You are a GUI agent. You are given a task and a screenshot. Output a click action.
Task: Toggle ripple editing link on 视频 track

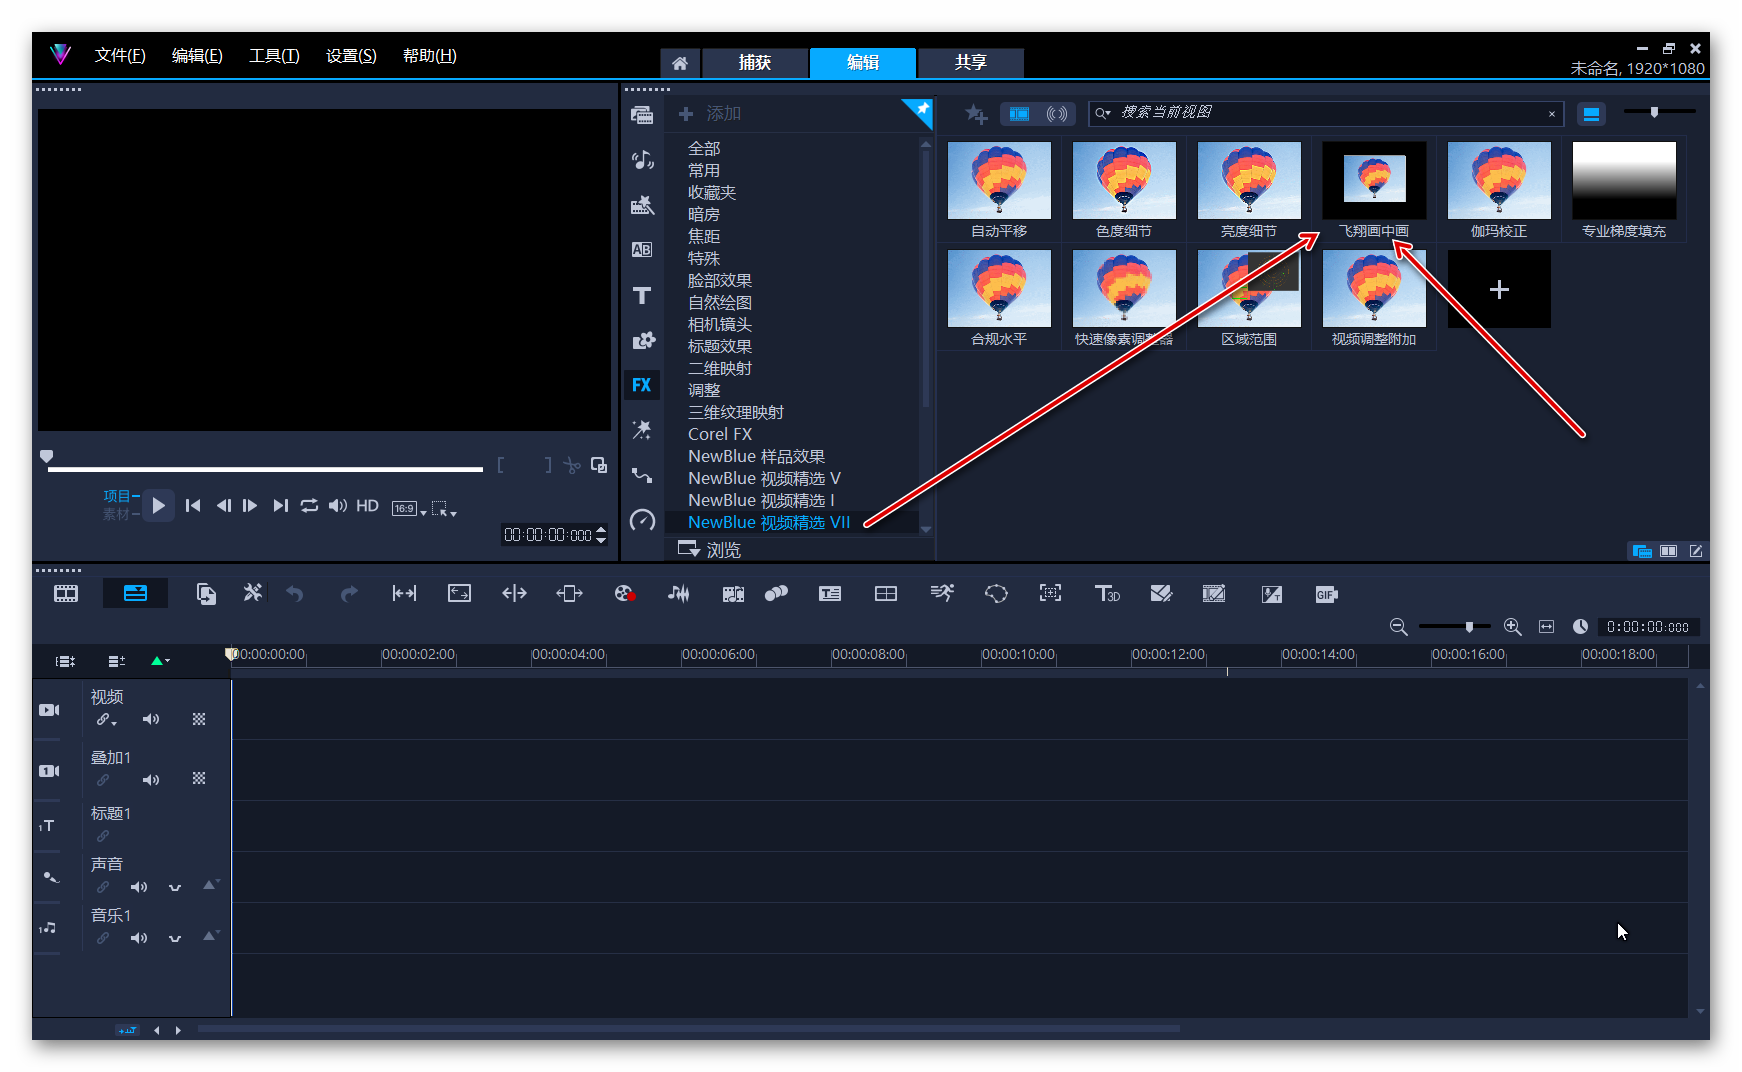105,720
